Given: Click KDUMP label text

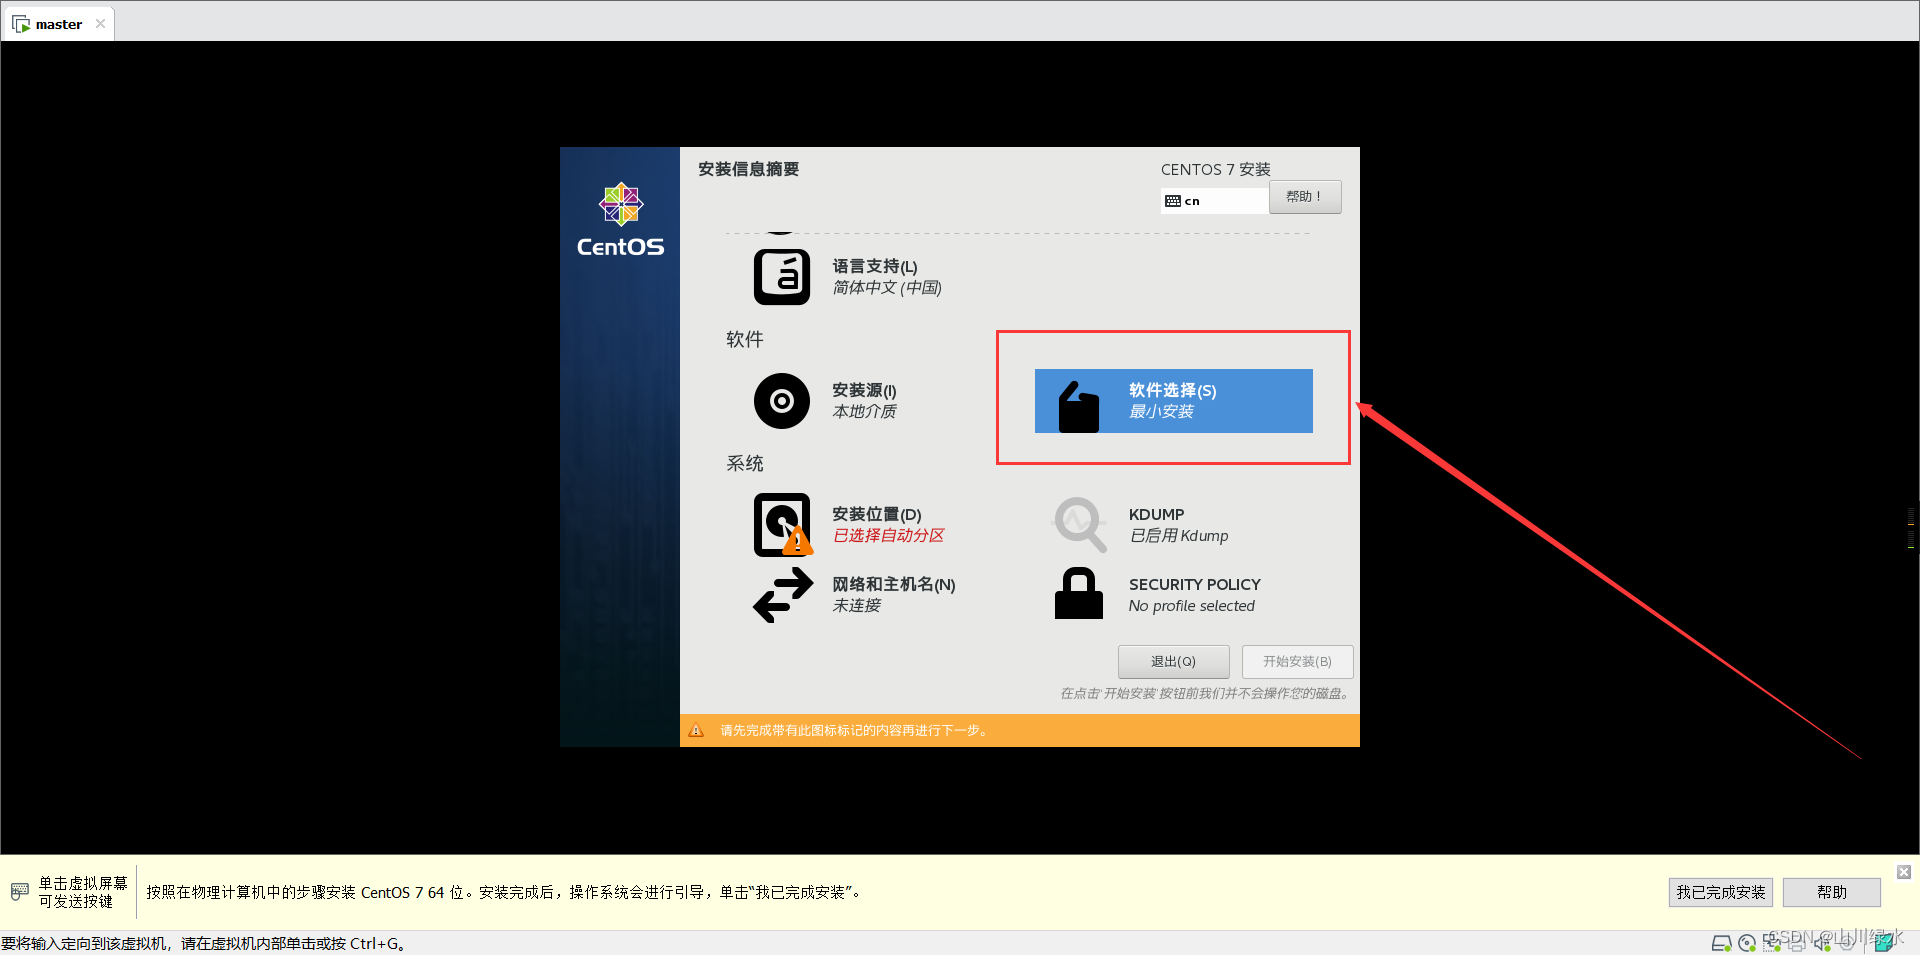Looking at the screenshot, I should point(1157,514).
